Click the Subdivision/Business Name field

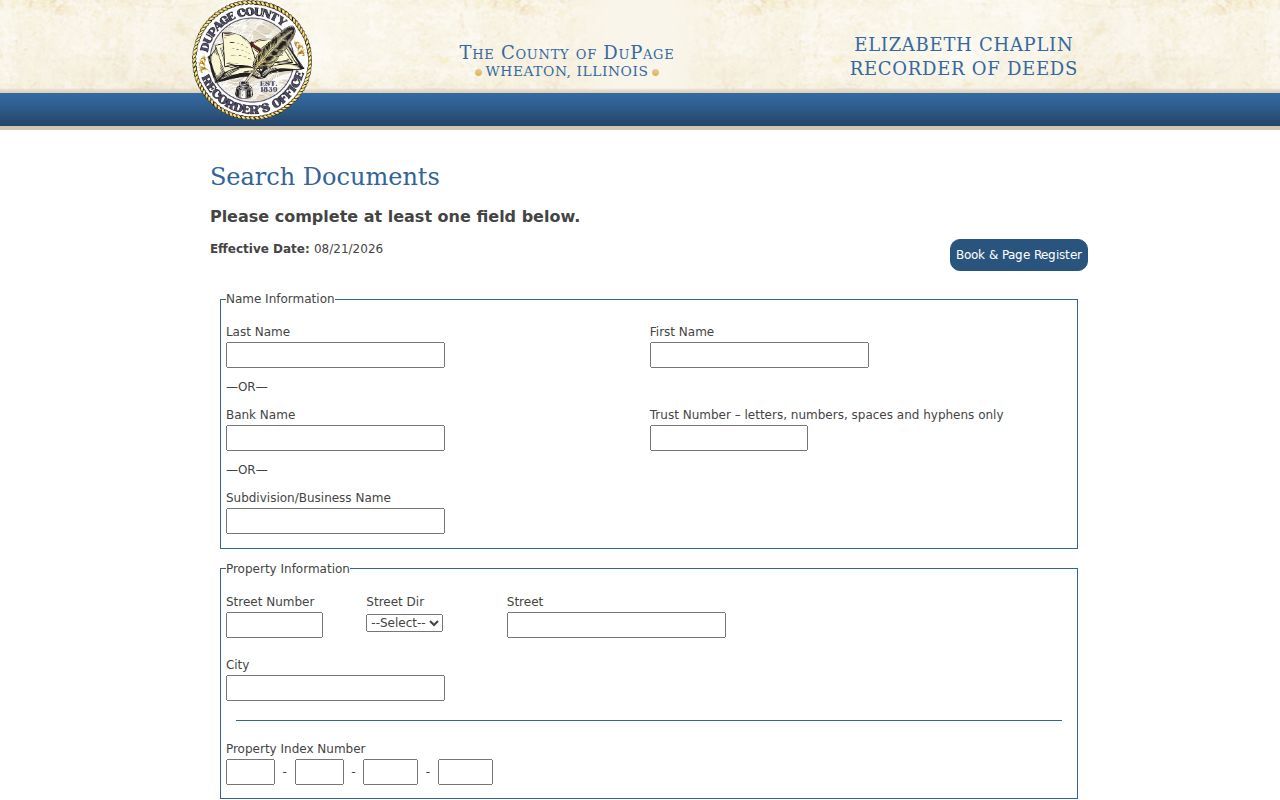(335, 521)
